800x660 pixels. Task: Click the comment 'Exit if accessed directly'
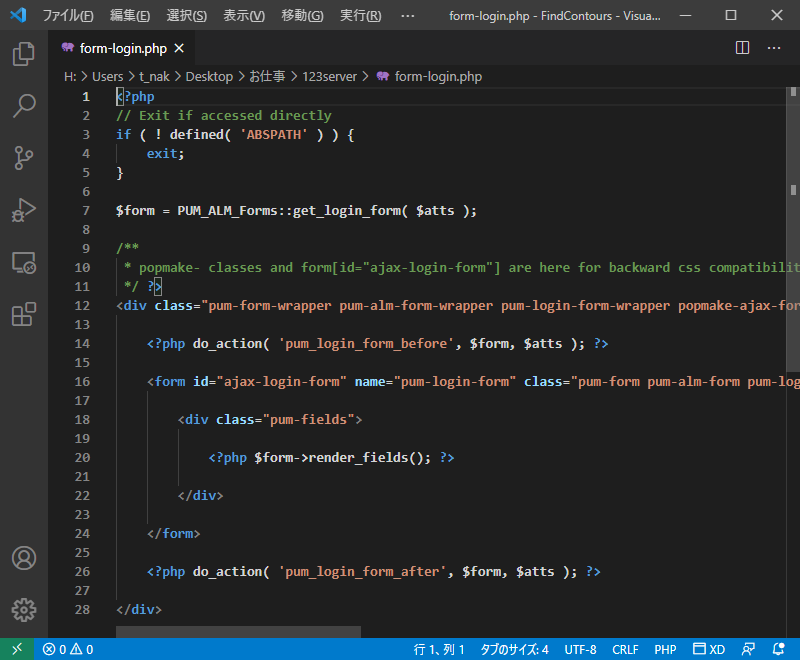tap(235, 116)
